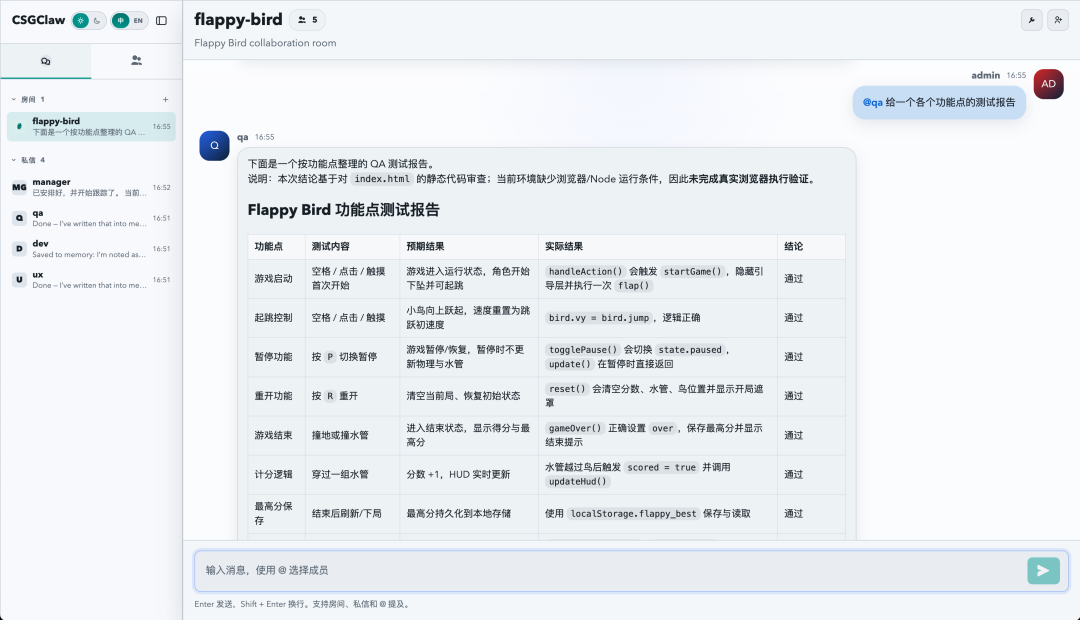Click 通过 in the 游戏启动 row
Image resolution: width=1080 pixels, height=620 pixels.
pos(793,279)
